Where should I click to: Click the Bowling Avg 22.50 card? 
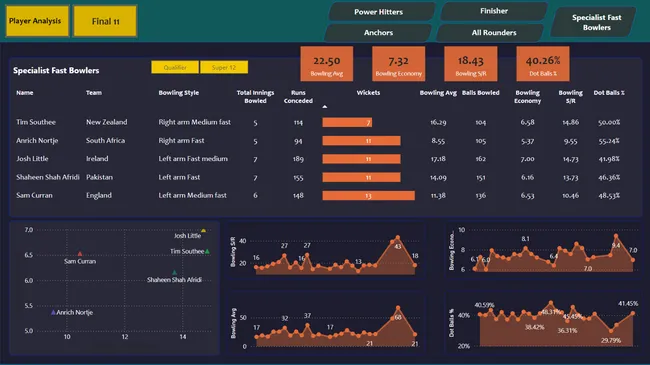(327, 64)
